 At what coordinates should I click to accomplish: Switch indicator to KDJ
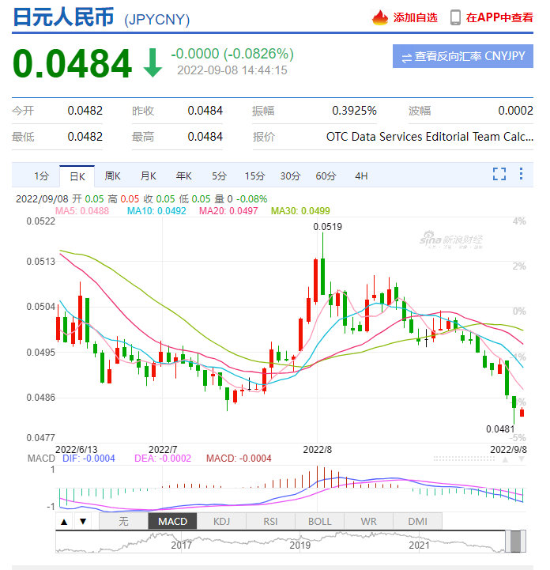point(221,522)
